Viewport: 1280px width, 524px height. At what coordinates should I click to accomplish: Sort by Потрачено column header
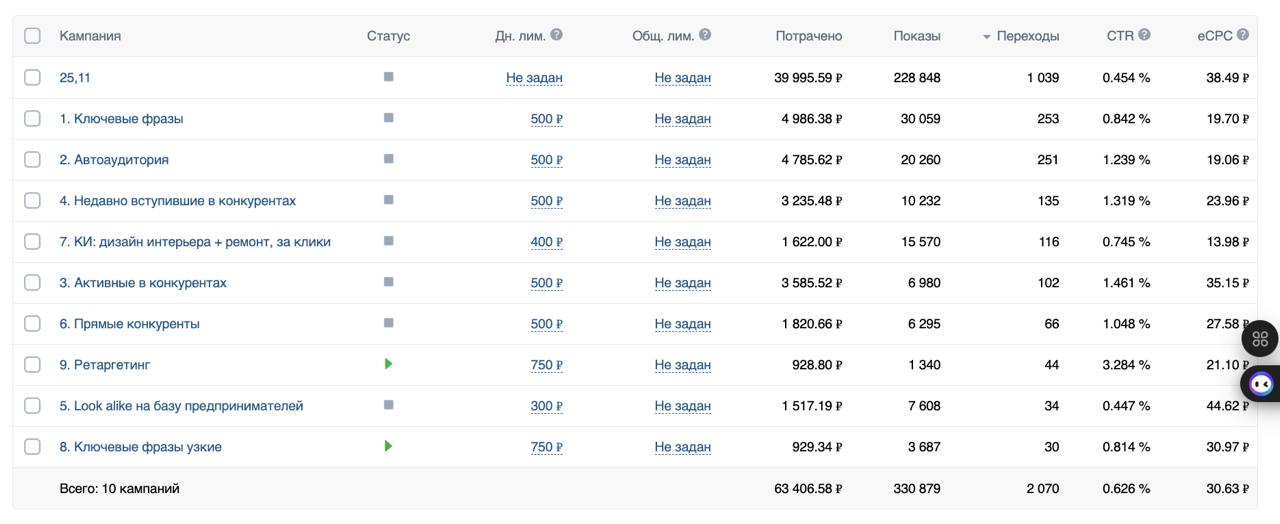[x=808, y=36]
